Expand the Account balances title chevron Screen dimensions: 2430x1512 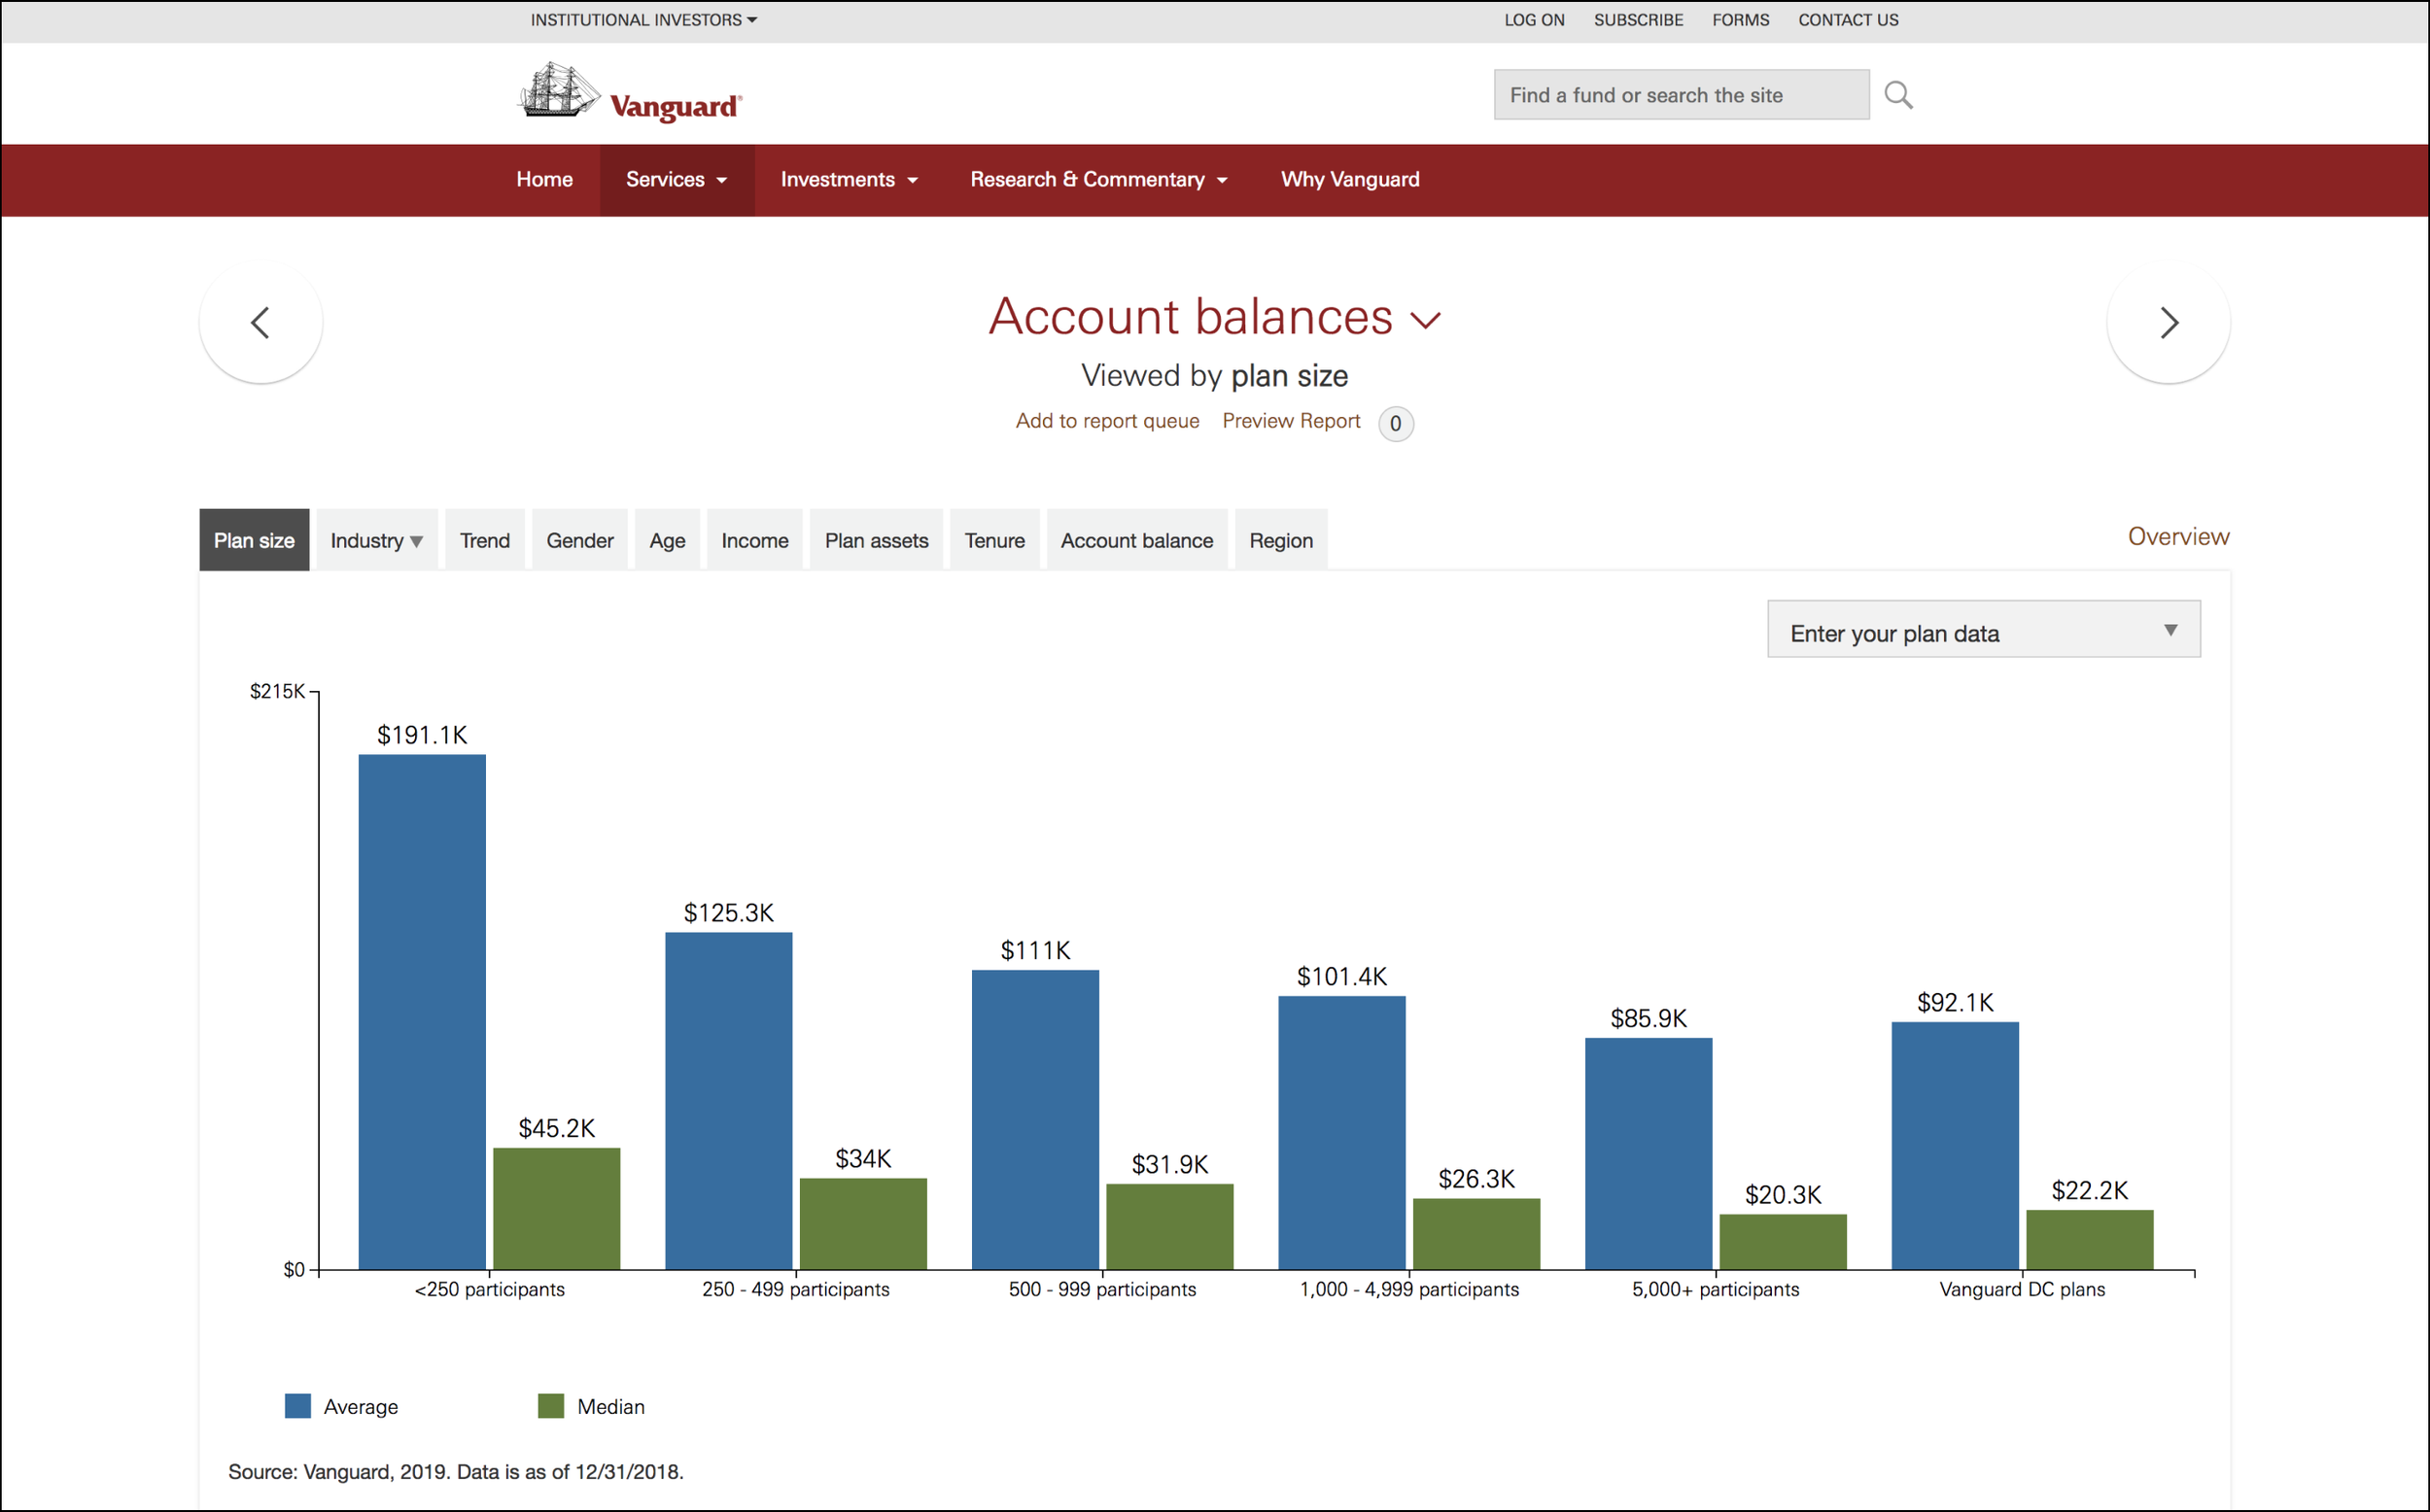pyautogui.click(x=1425, y=321)
